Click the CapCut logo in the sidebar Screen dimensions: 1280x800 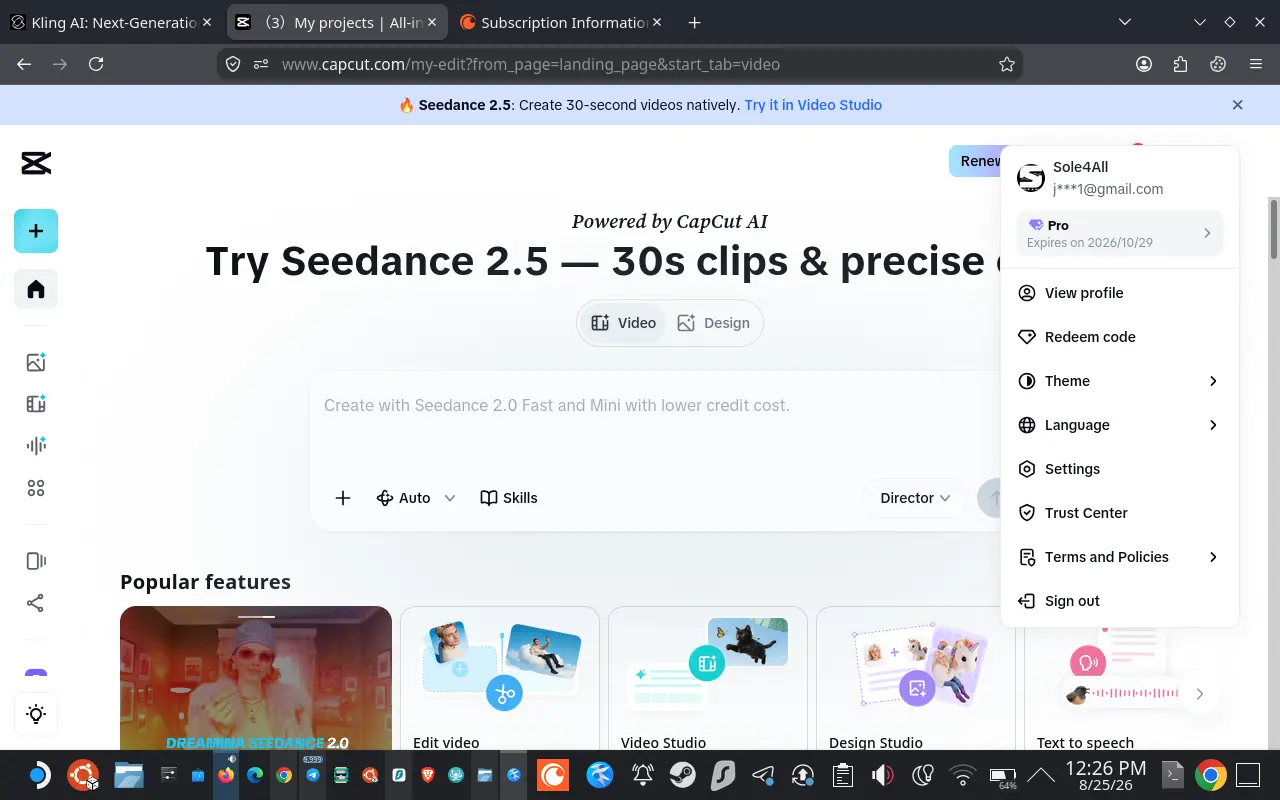36,163
